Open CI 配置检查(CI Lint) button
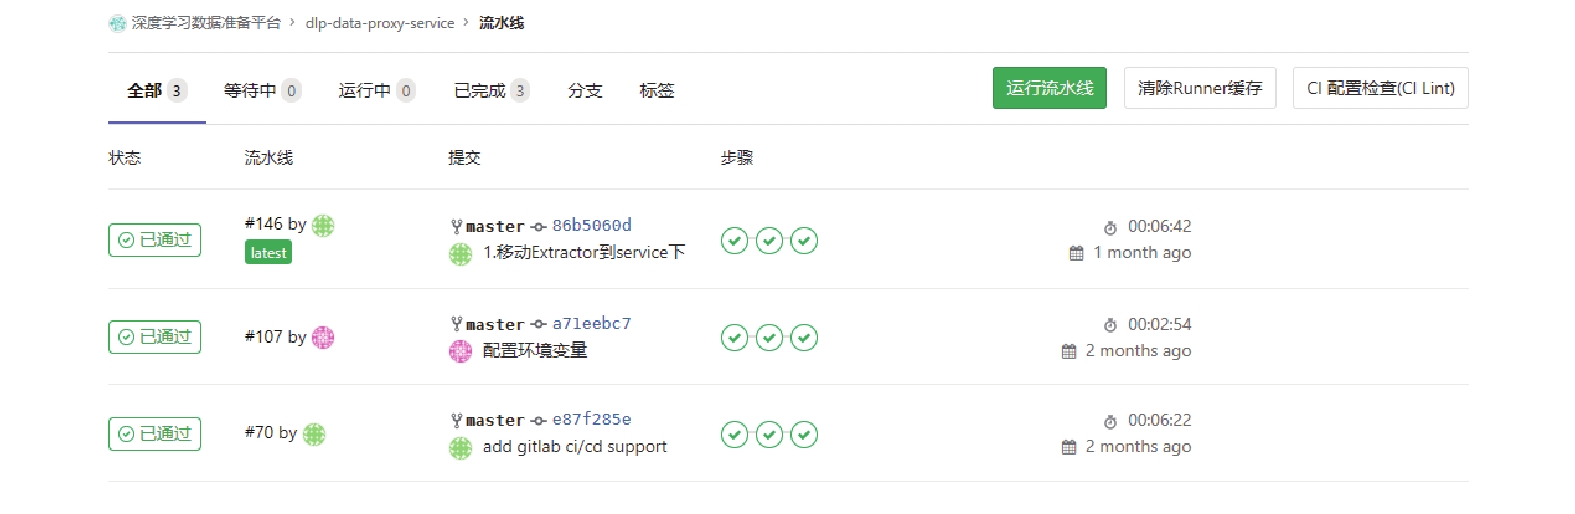The height and width of the screenshot is (514, 1575). (x=1381, y=88)
